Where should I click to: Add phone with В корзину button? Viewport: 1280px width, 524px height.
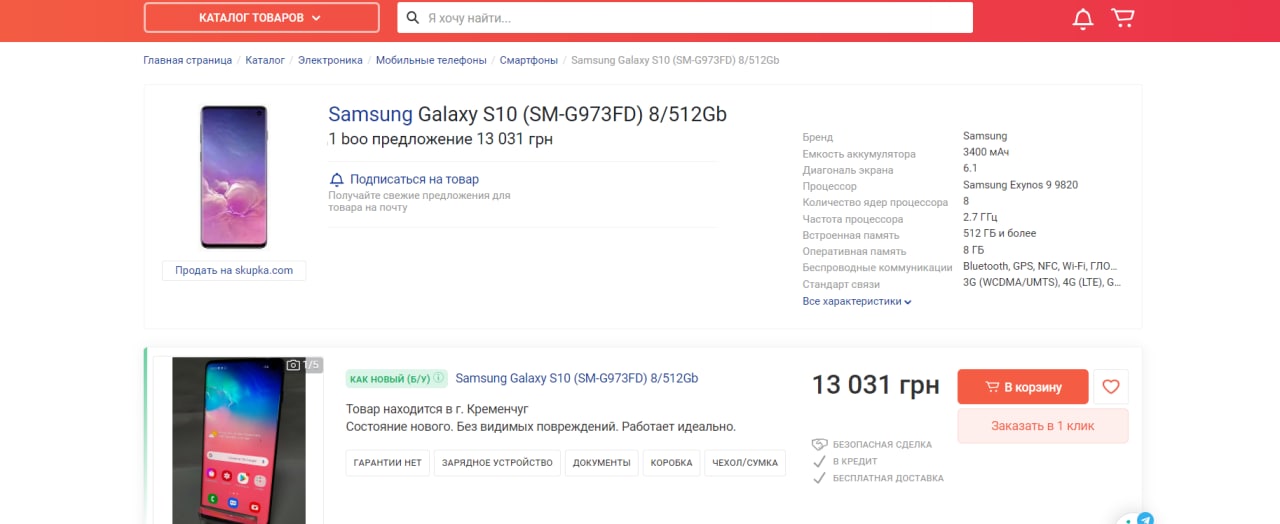[1023, 387]
